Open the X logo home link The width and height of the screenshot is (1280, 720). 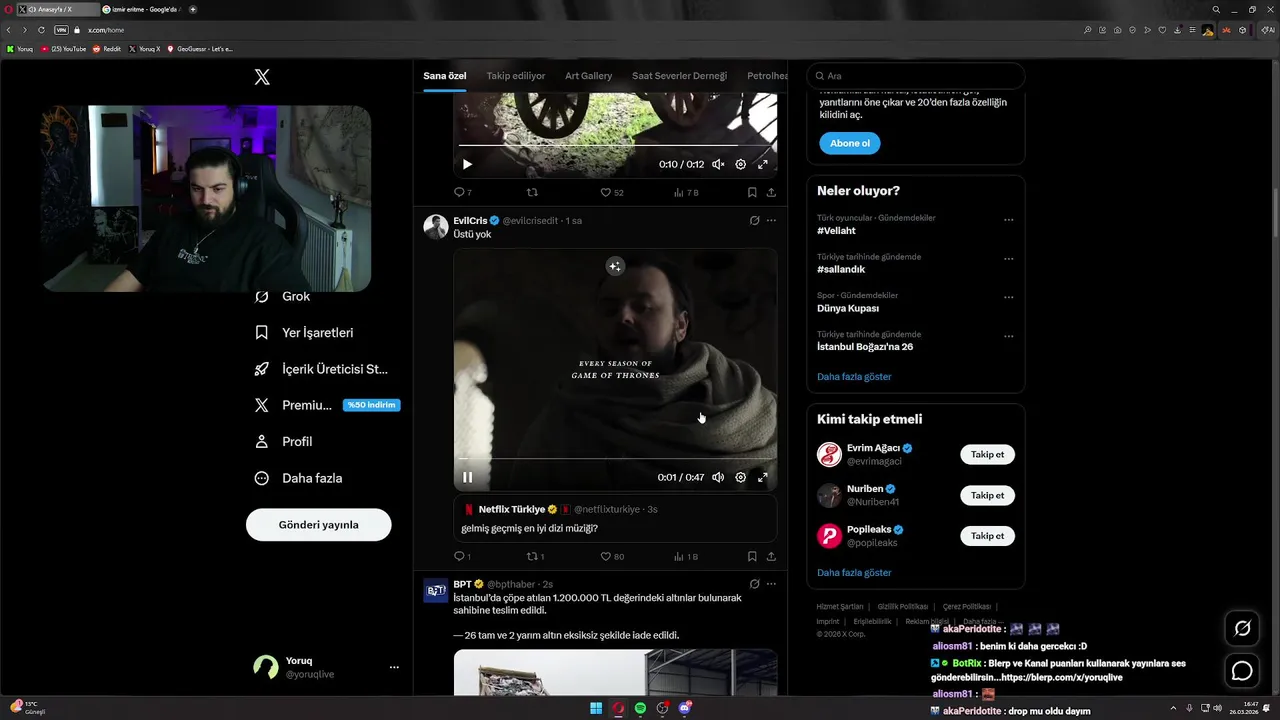pos(262,77)
